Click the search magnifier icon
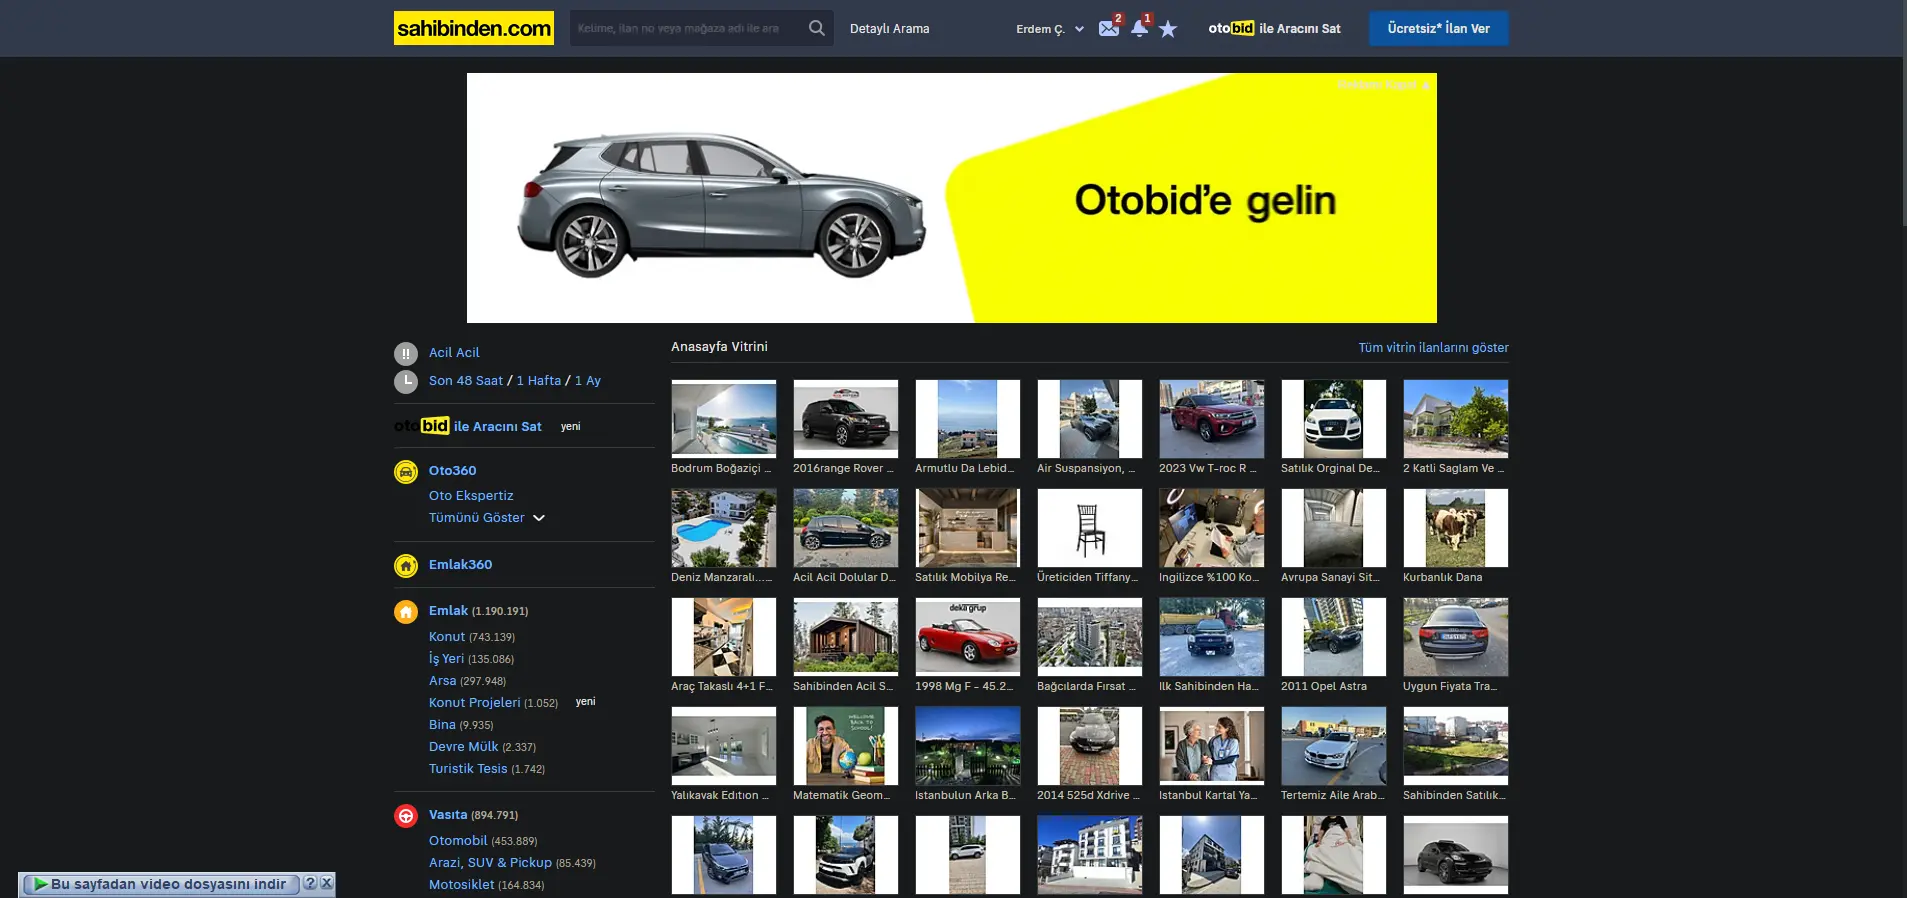The image size is (1907, 898). [817, 28]
